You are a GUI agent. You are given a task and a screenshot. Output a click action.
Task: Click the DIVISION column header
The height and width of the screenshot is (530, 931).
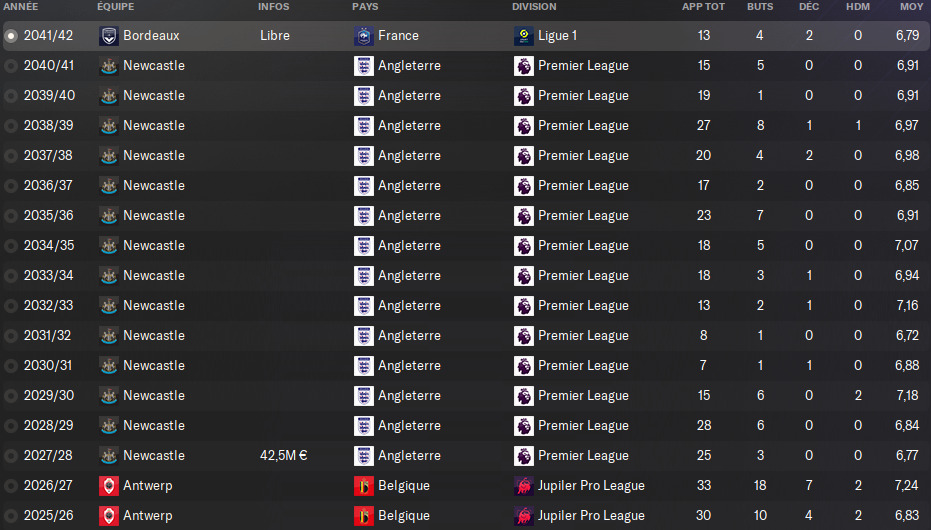coord(534,7)
